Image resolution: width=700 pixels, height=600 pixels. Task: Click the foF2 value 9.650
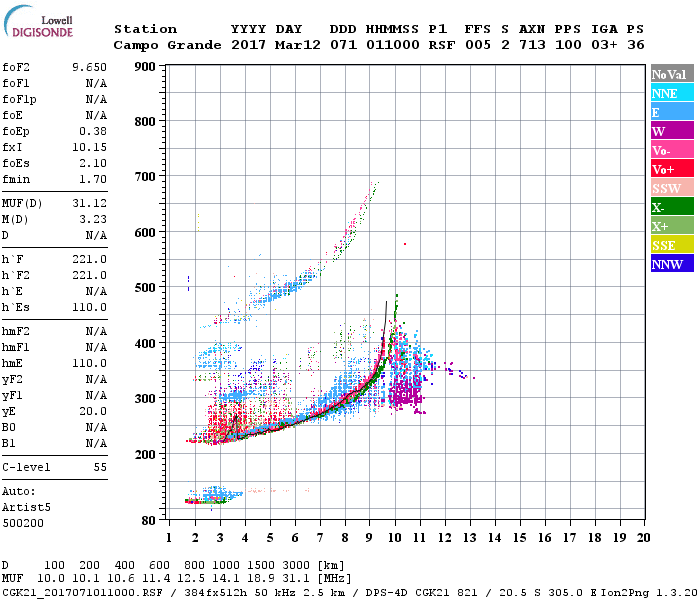pos(89,67)
